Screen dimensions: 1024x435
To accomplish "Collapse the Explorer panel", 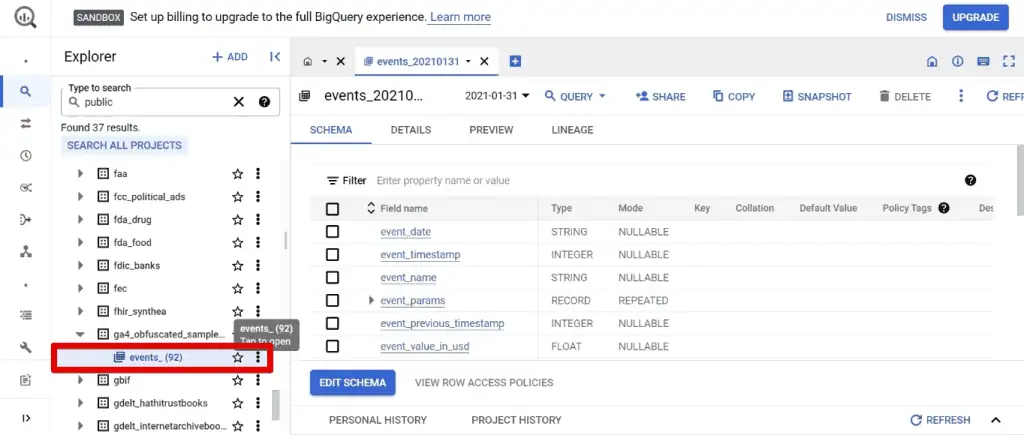I will coord(275,57).
